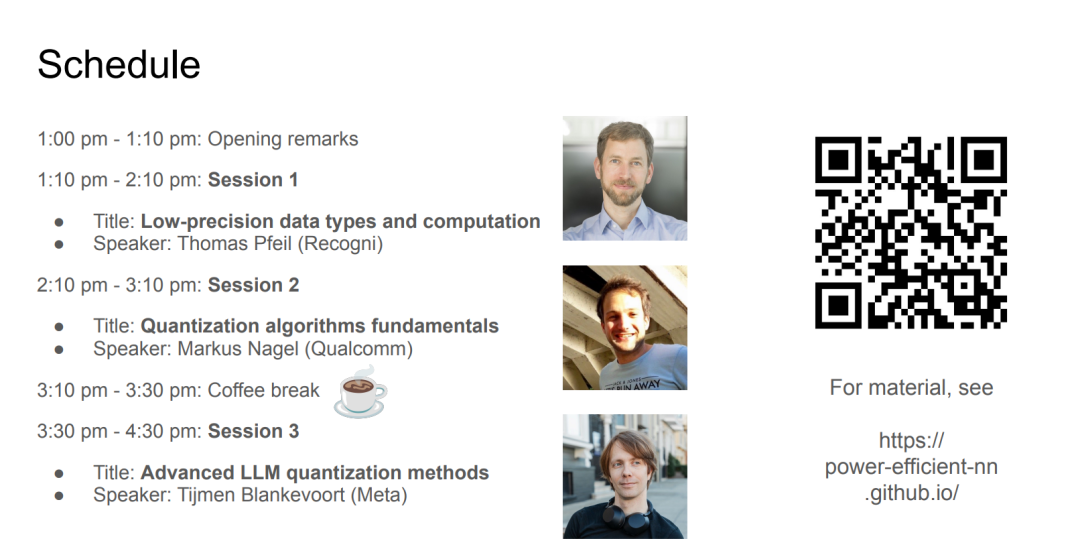Click the Coffee break schedule entry
The image size is (1080, 553).
coord(178,390)
